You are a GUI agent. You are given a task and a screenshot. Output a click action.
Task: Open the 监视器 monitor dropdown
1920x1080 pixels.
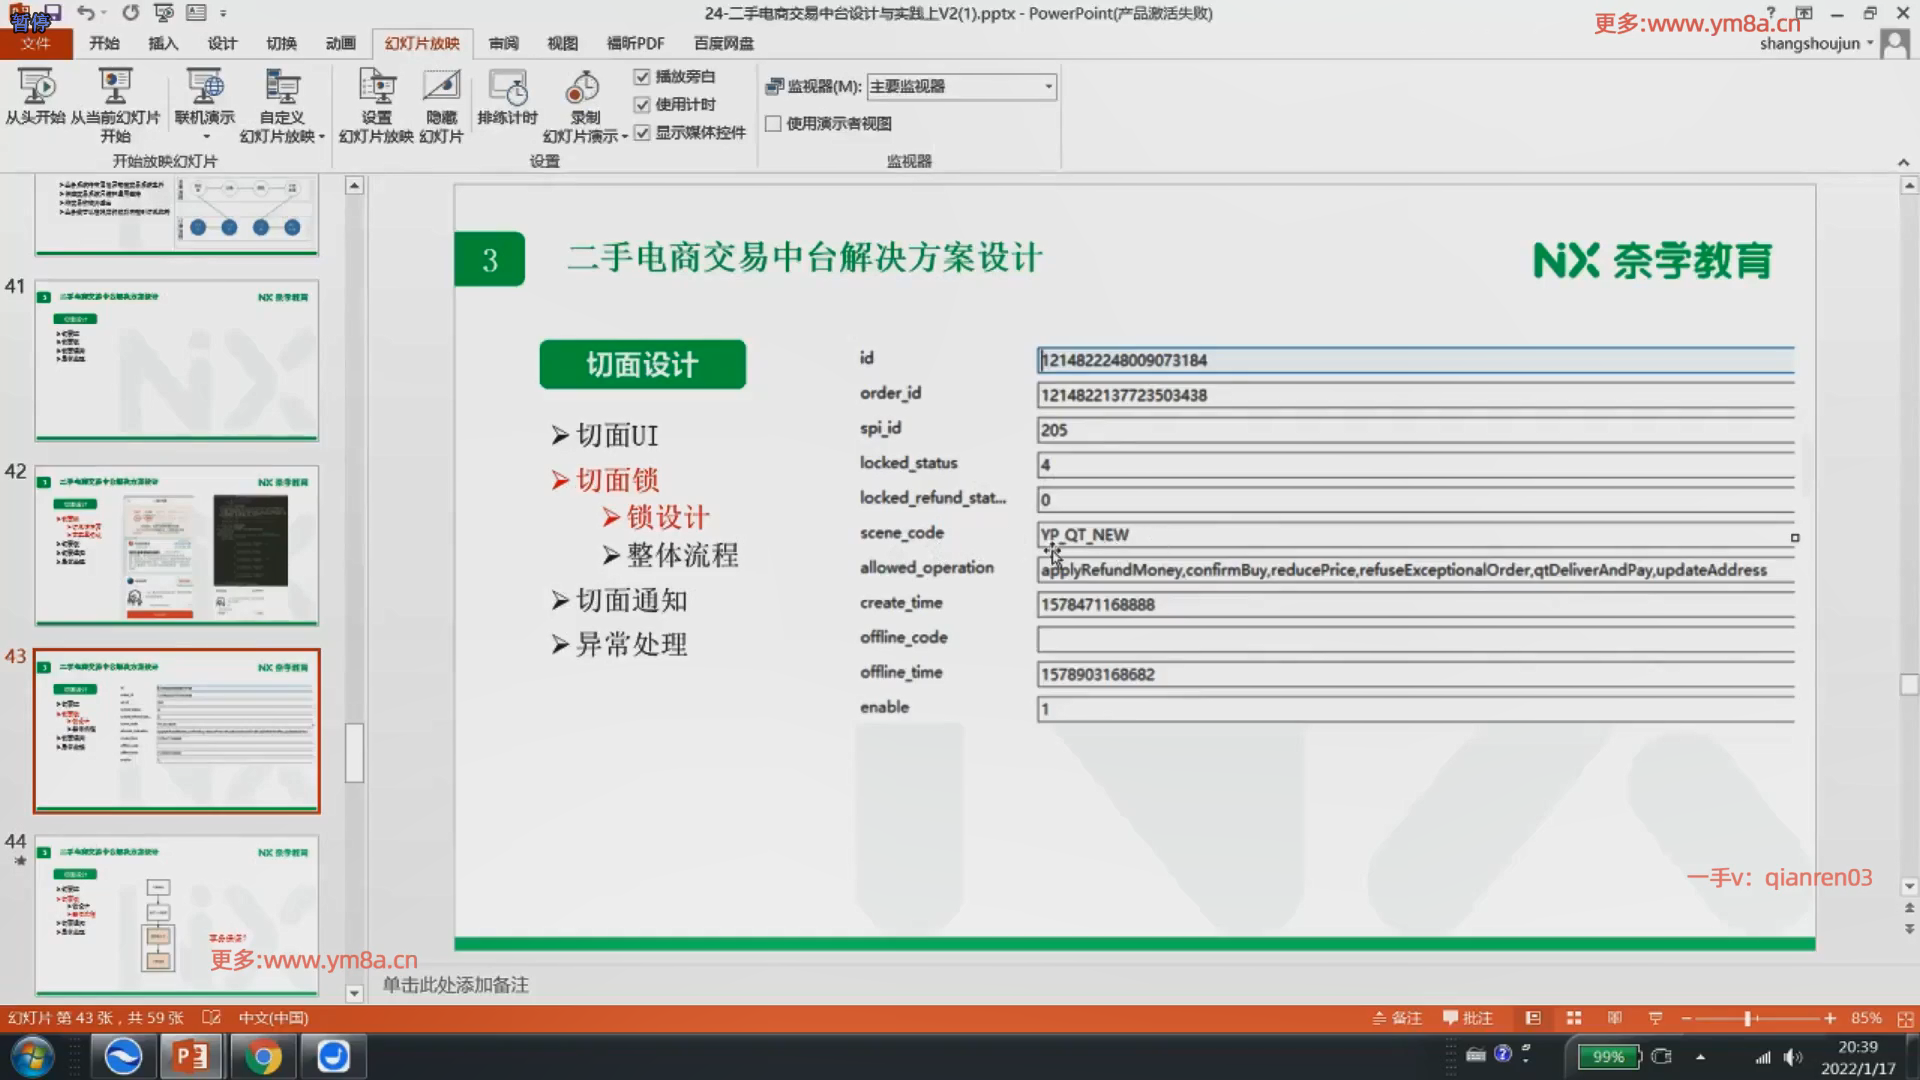tap(1048, 87)
